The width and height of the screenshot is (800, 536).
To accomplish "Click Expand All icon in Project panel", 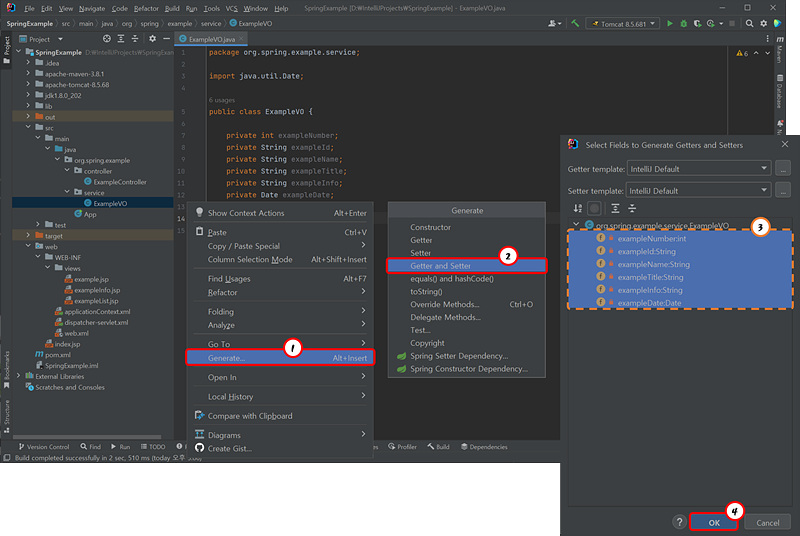I will coord(121,39).
